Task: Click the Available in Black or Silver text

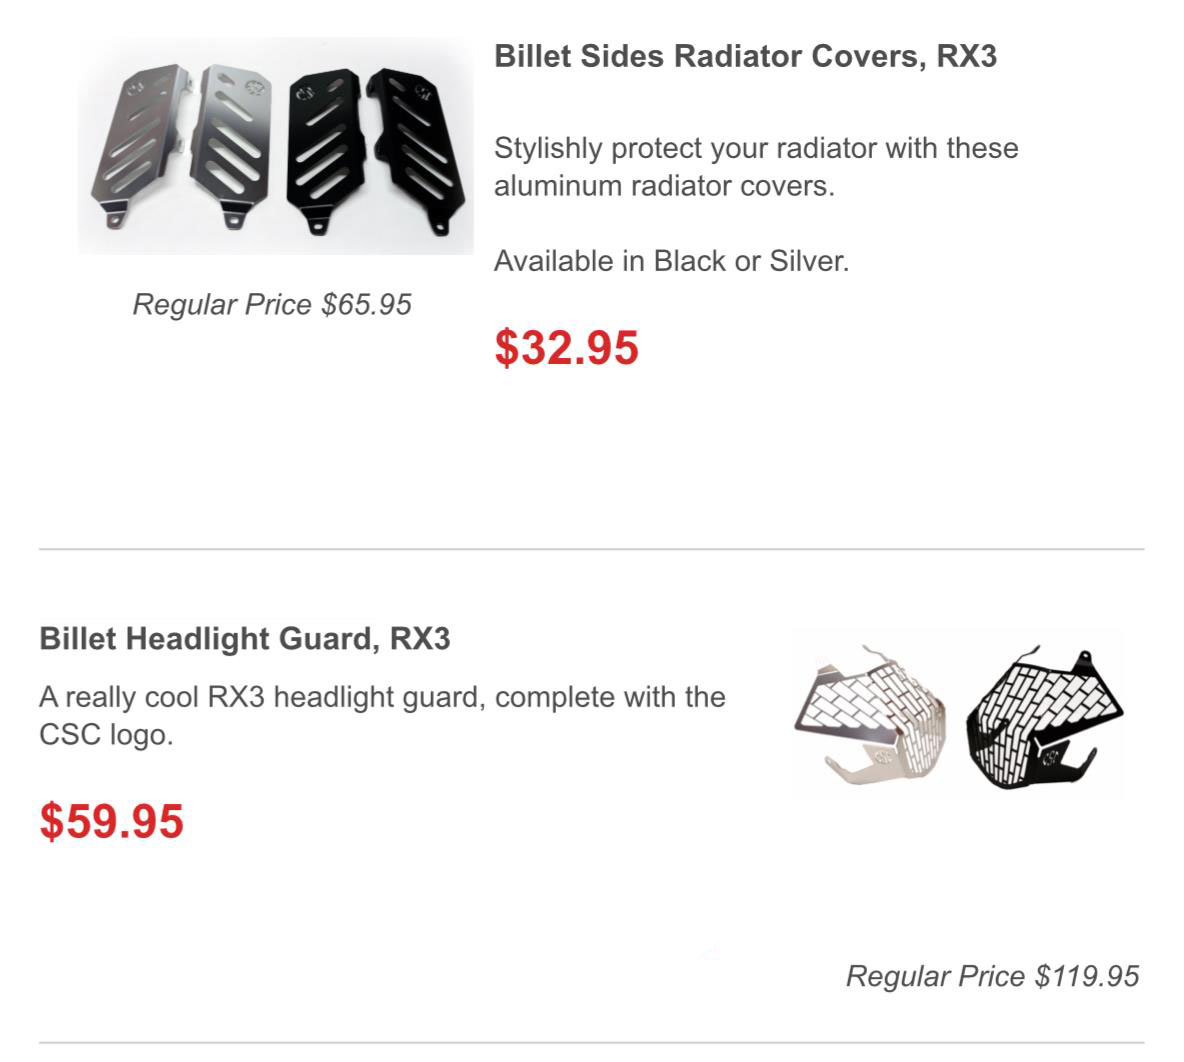Action: pyautogui.click(x=671, y=261)
